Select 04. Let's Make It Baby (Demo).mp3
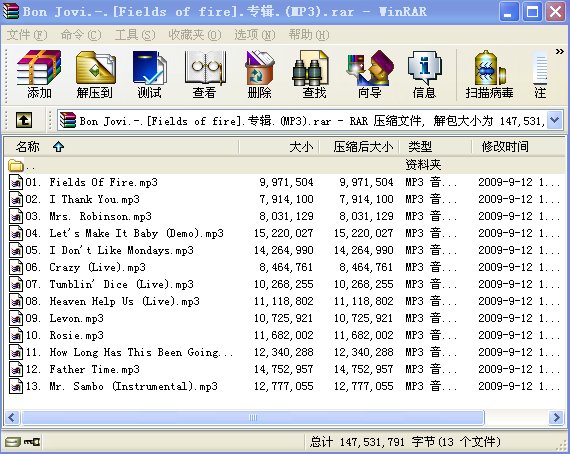 coord(124,233)
